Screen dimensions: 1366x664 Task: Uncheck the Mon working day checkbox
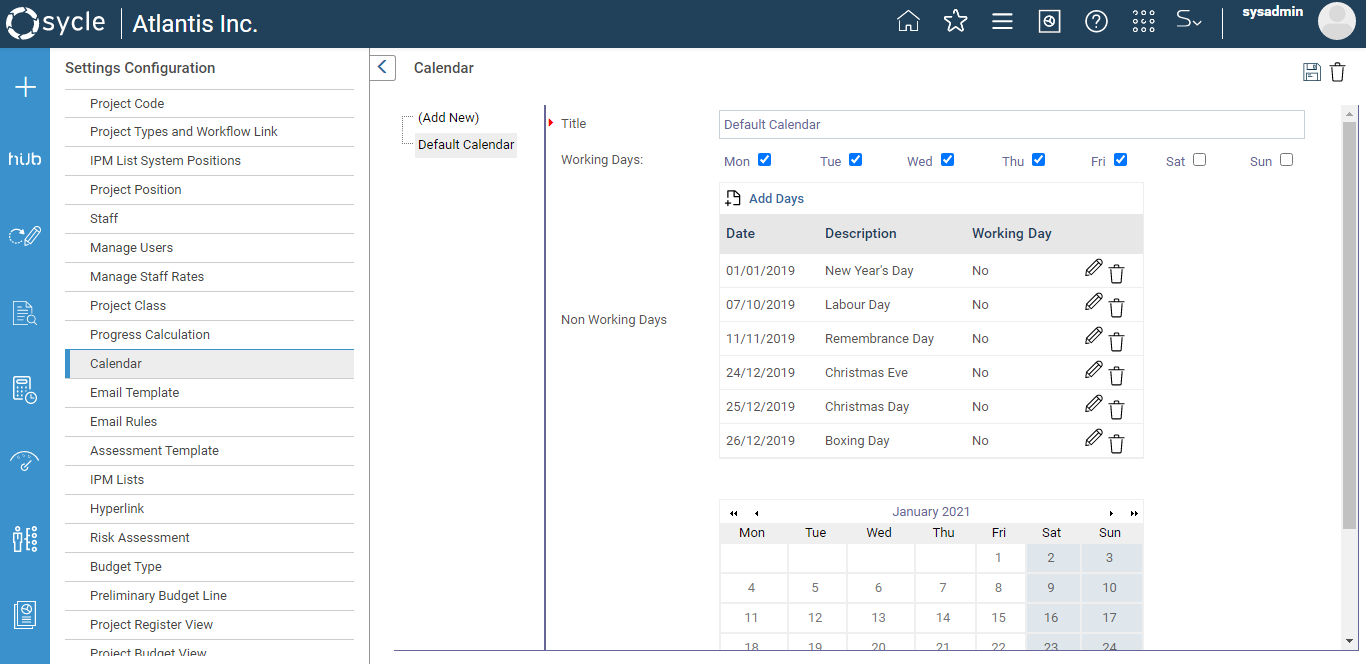coord(764,159)
